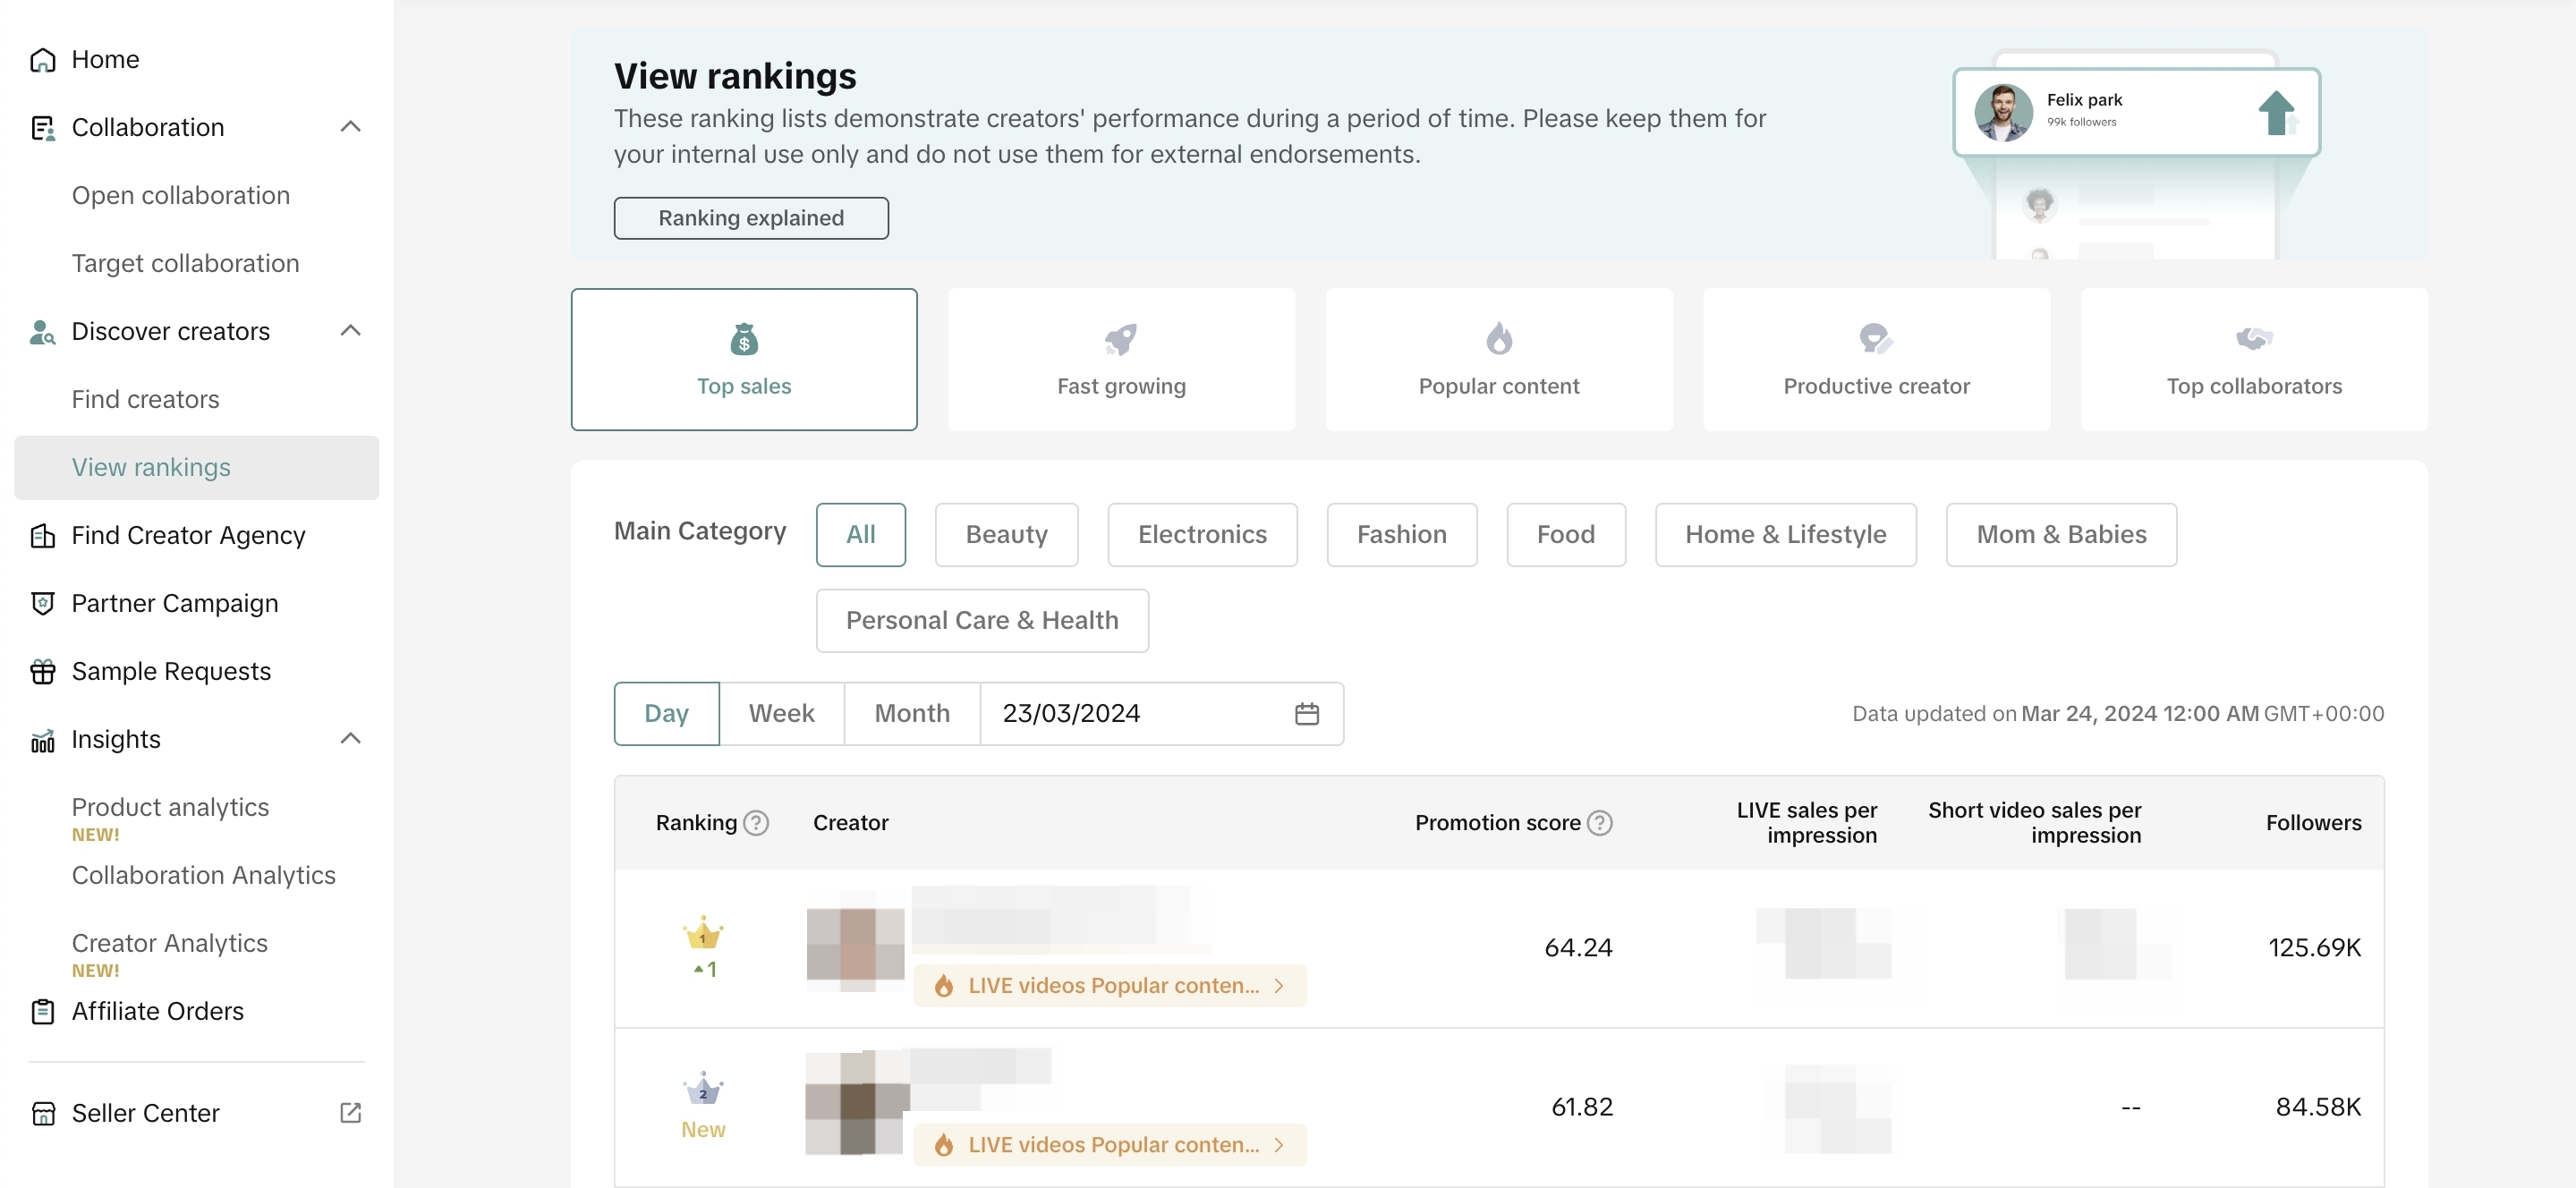Collapse the Insights sidebar section
The image size is (2576, 1188).
[350, 739]
